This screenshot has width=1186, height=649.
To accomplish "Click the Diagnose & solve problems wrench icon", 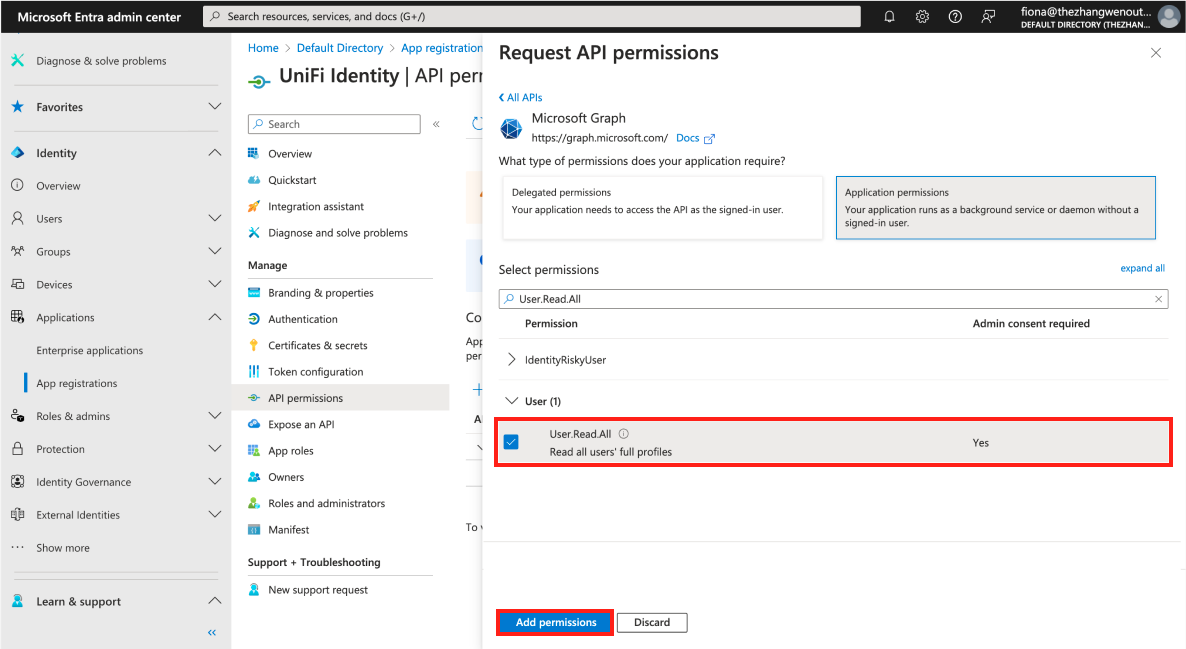I will 17,61.
